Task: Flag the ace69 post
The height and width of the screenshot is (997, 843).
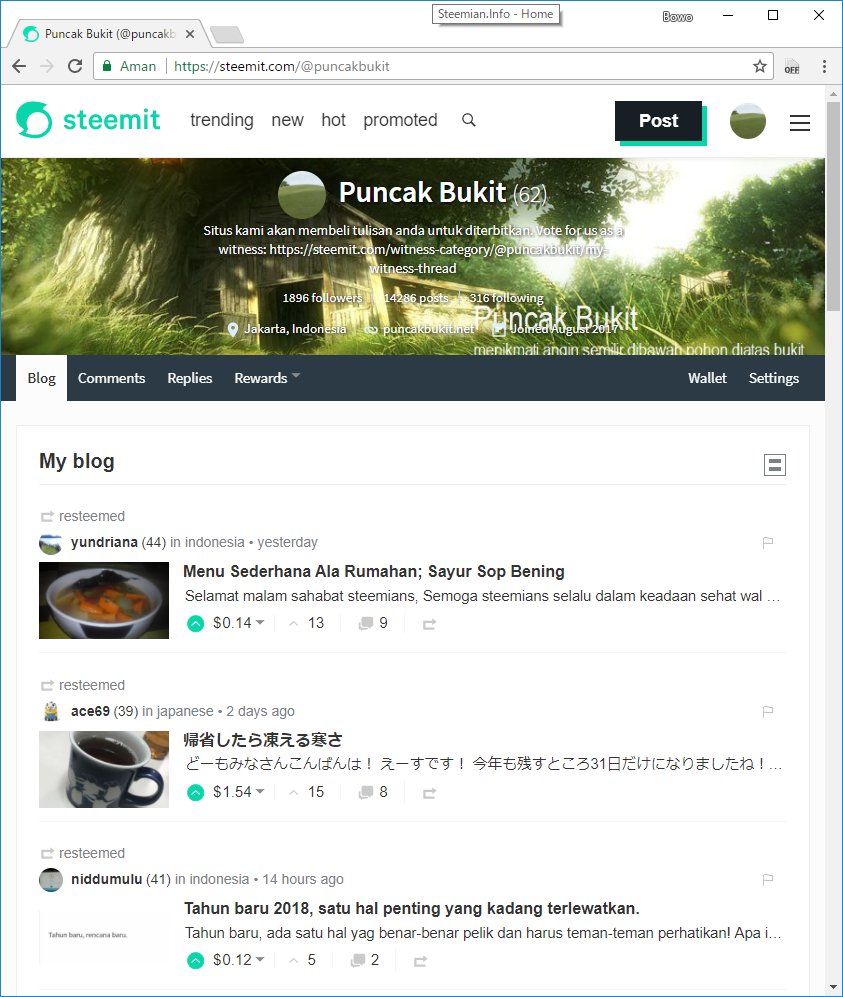Action: pyautogui.click(x=768, y=711)
